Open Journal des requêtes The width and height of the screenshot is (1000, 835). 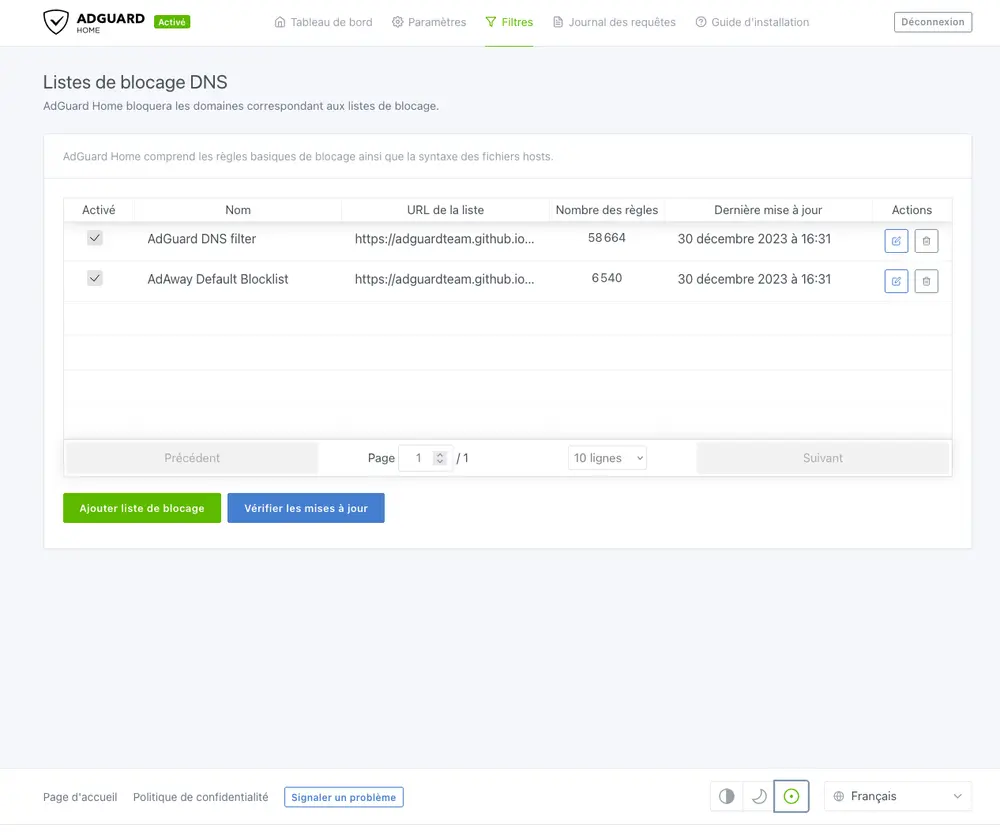pyautogui.click(x=614, y=22)
